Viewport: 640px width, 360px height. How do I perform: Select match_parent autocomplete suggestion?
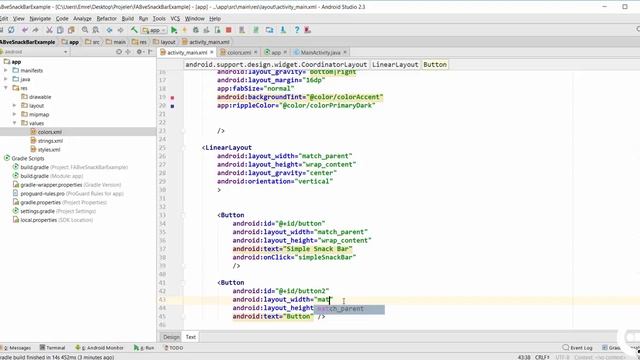(349, 309)
